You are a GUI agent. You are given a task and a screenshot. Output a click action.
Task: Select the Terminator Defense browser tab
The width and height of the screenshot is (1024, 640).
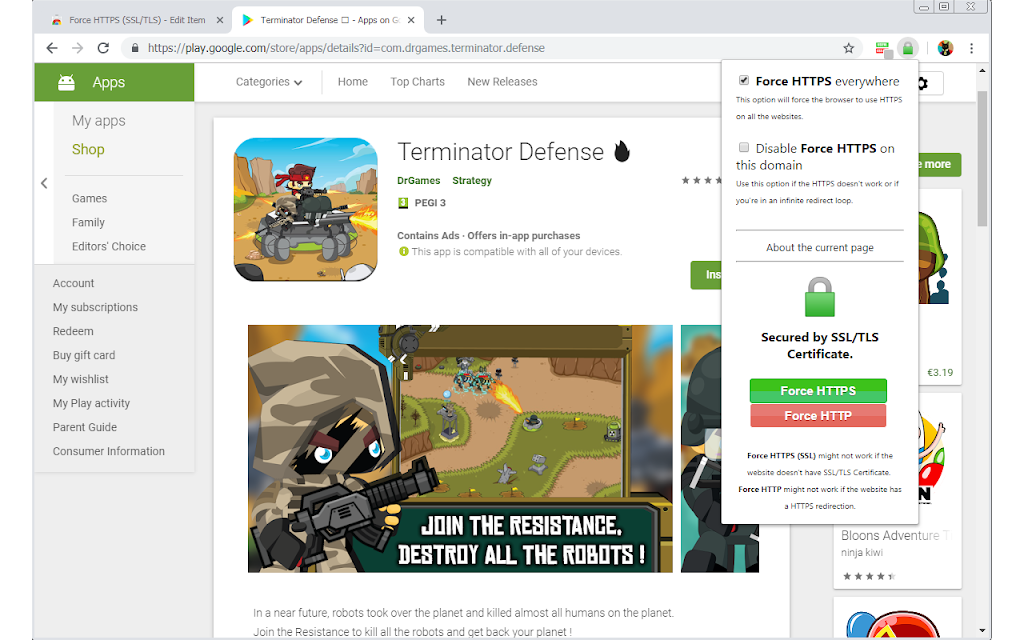[328, 20]
